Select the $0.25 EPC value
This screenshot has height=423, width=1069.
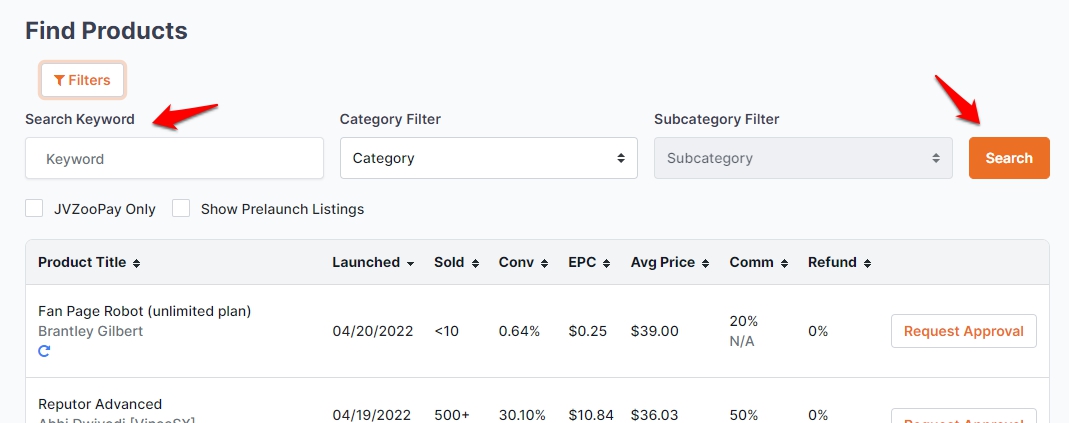coord(588,332)
